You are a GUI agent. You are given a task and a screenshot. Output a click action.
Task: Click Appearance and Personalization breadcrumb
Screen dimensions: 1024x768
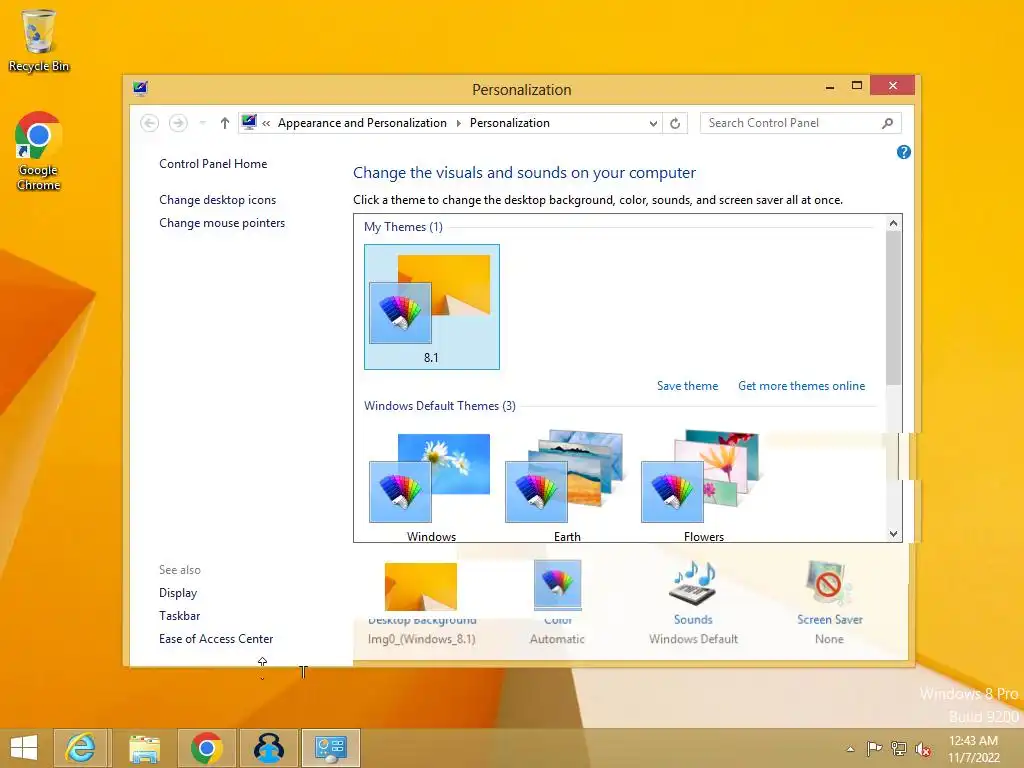pyautogui.click(x=362, y=123)
